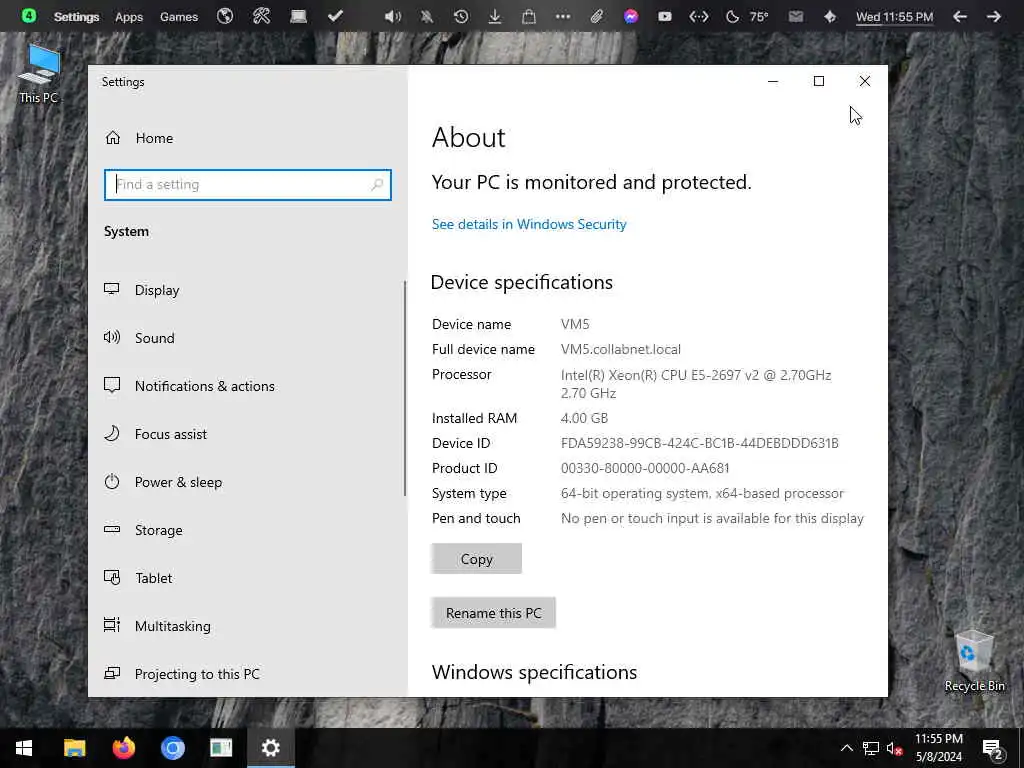This screenshot has width=1024, height=768.
Task: Click the checkmark icon in top bar
Action: point(335,16)
